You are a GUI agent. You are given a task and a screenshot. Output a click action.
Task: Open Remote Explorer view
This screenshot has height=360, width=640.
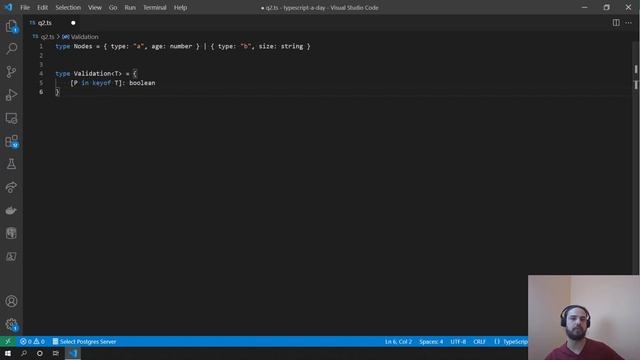tap(11, 118)
